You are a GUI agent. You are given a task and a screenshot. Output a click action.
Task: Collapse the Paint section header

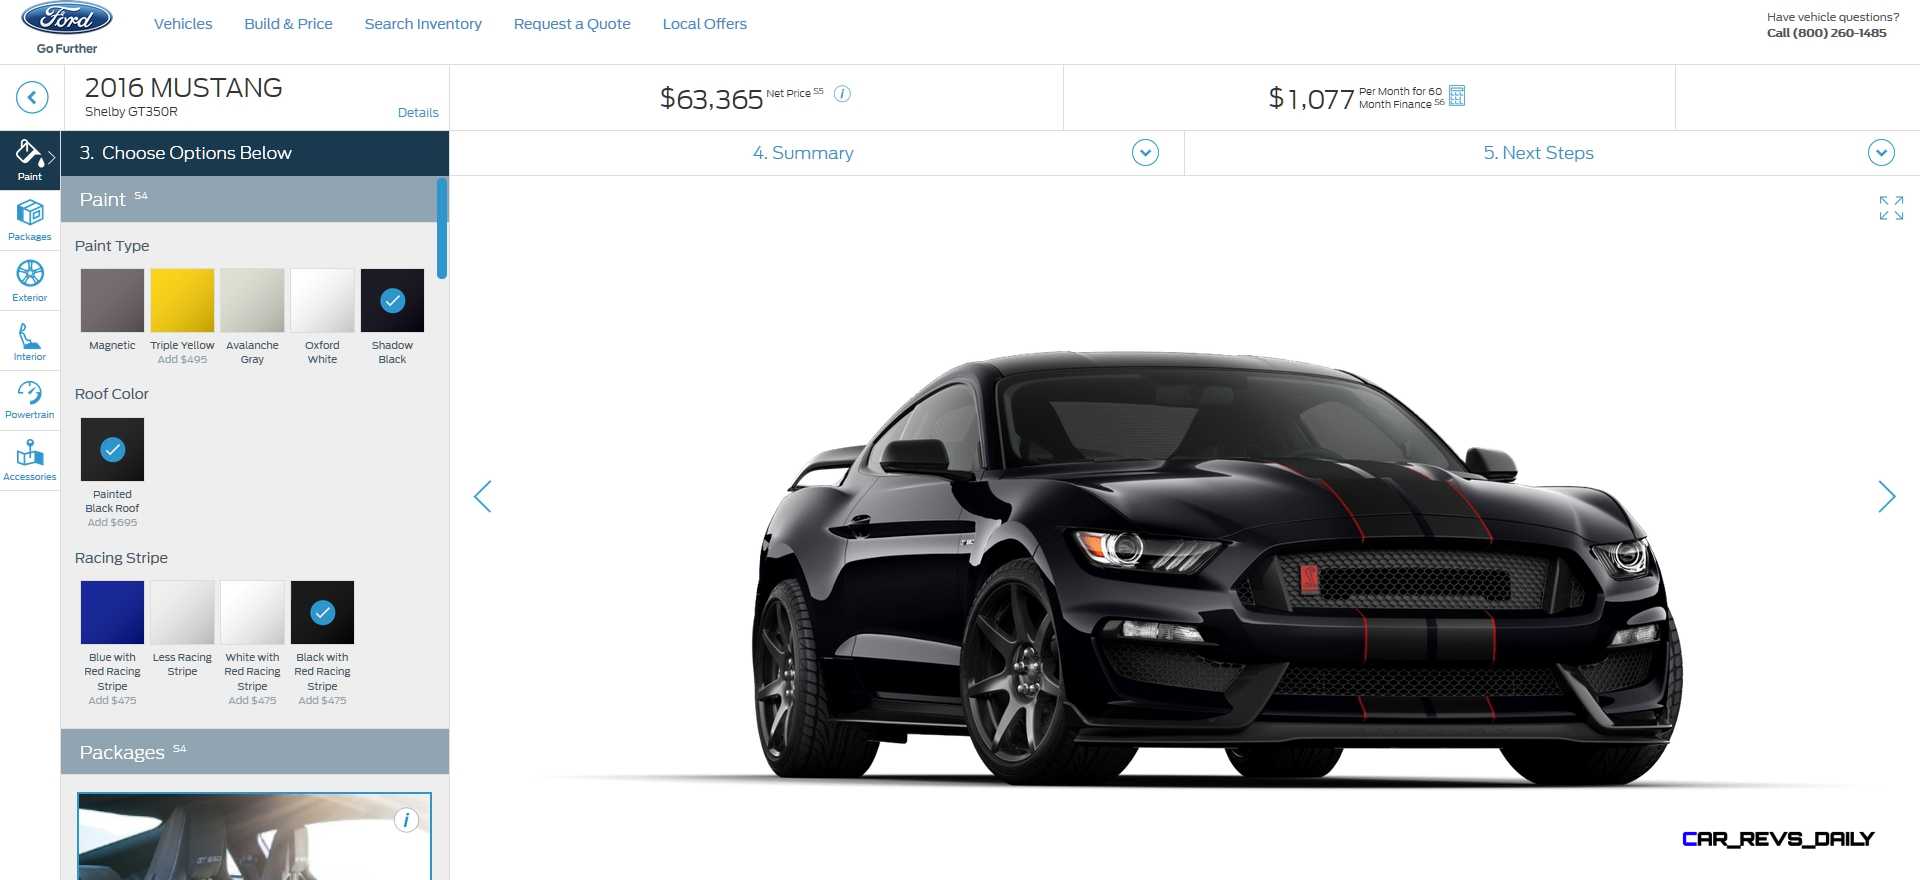tap(249, 199)
